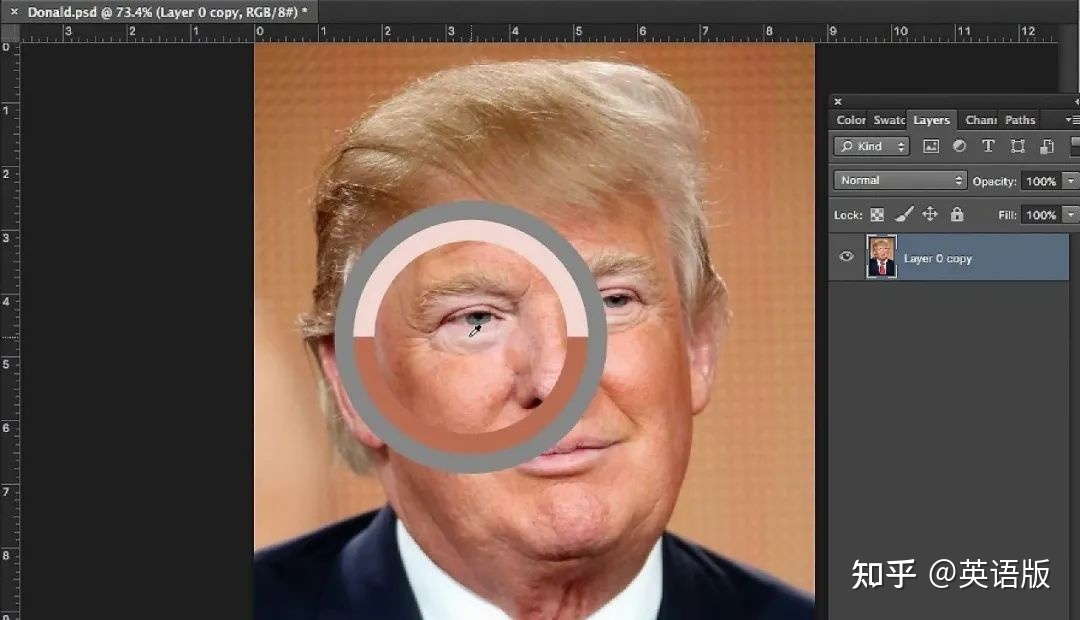This screenshot has height=620, width=1080.
Task: Click the smart object filter icon
Action: 1046,146
